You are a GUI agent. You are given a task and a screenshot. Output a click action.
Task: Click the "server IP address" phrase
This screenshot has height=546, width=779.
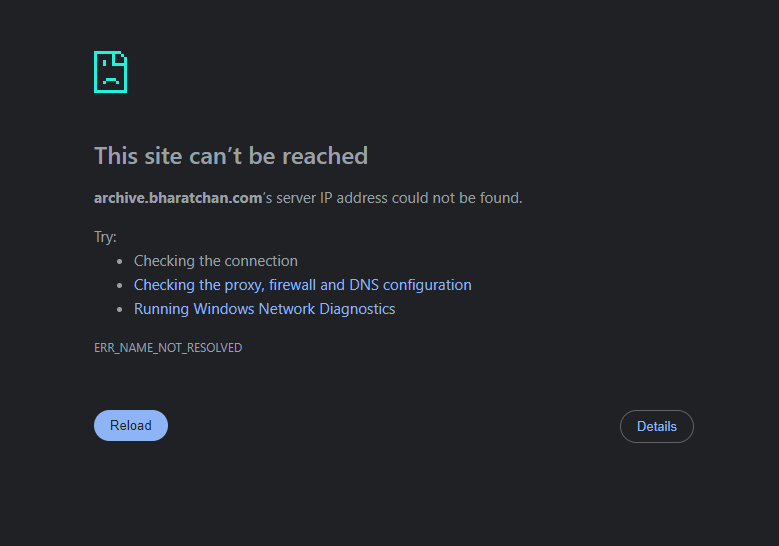pos(332,198)
